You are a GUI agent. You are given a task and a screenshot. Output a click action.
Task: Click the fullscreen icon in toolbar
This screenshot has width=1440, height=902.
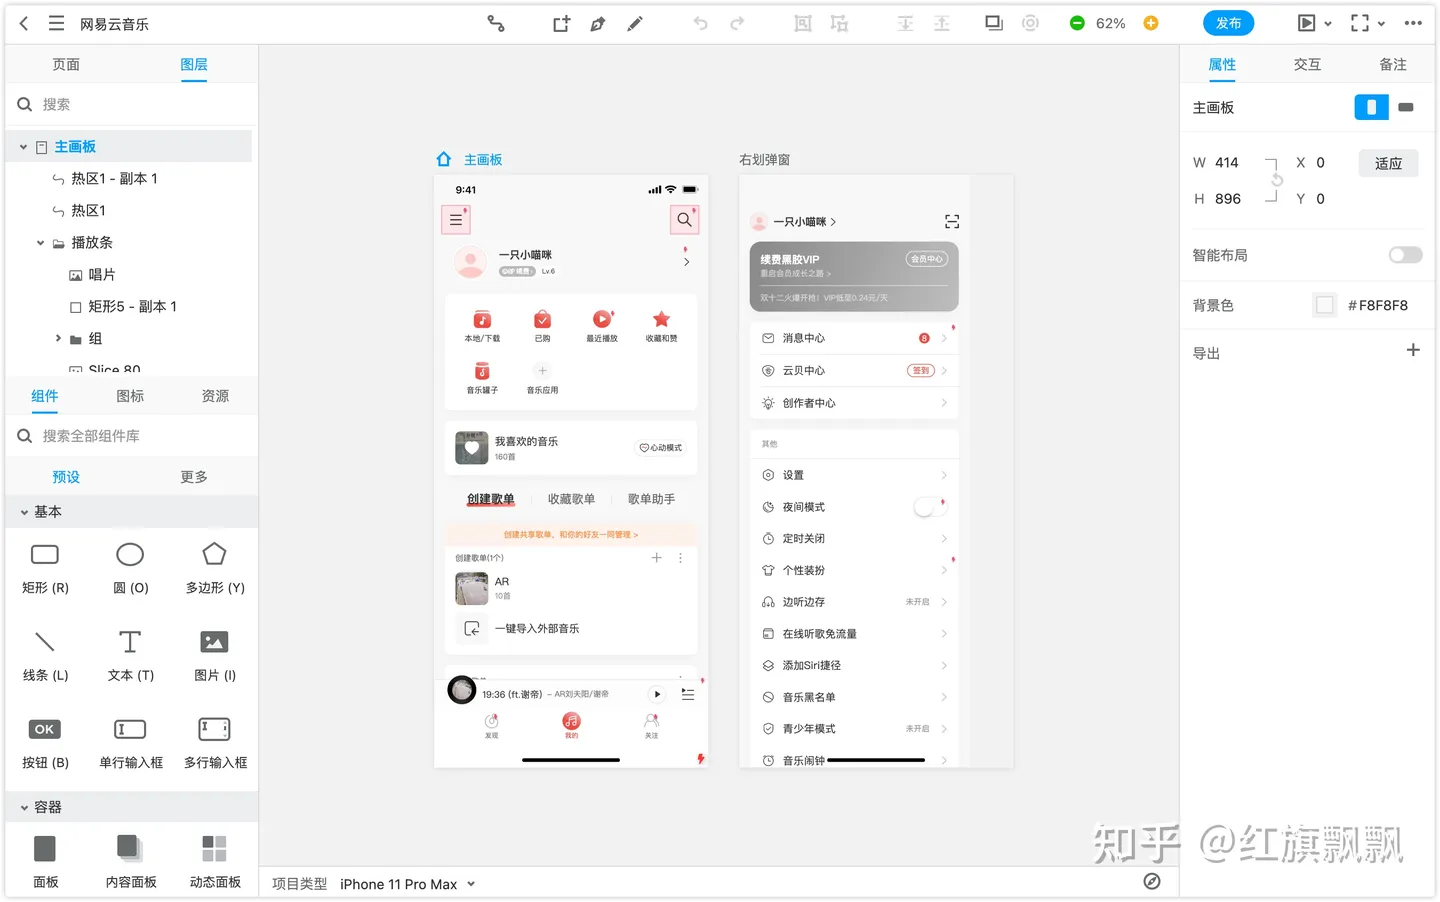click(1360, 23)
